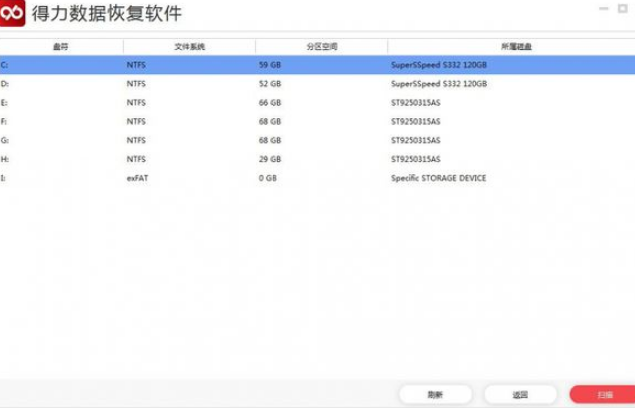Click the 返回 back button
Image resolution: width=635 pixels, height=408 pixels.
520,394
